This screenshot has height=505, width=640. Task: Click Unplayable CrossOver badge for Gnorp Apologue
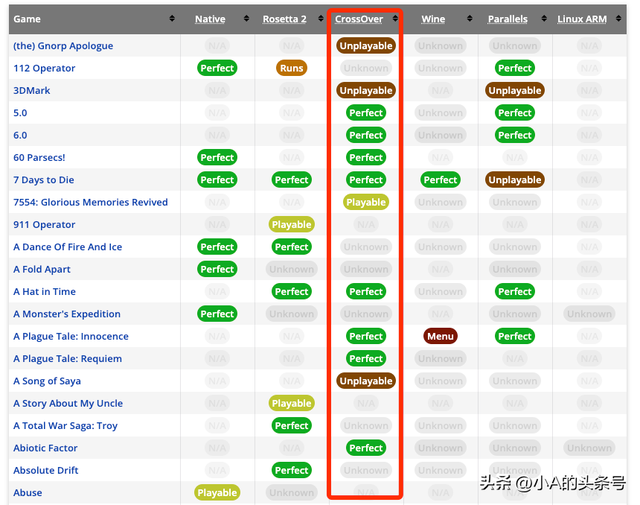tap(366, 46)
